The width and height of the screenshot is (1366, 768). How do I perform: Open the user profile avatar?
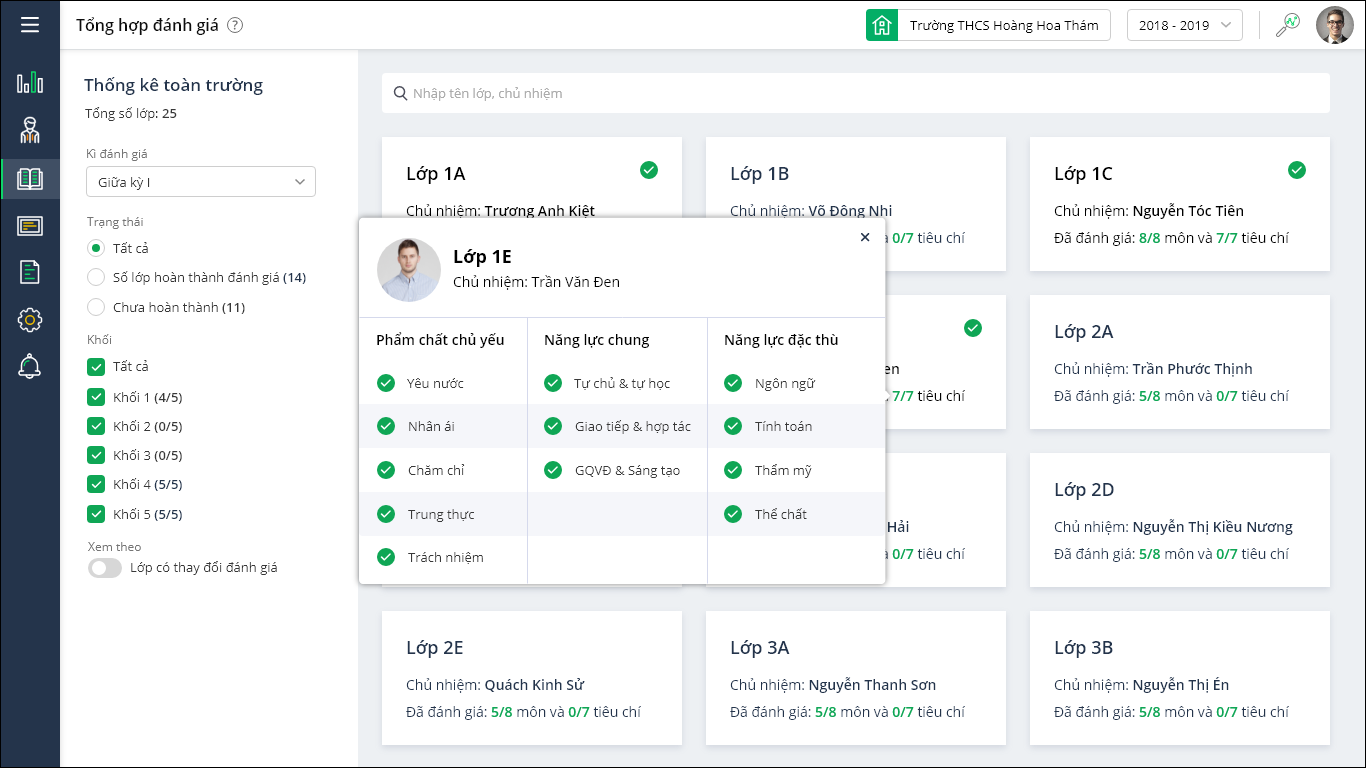tap(1334, 25)
